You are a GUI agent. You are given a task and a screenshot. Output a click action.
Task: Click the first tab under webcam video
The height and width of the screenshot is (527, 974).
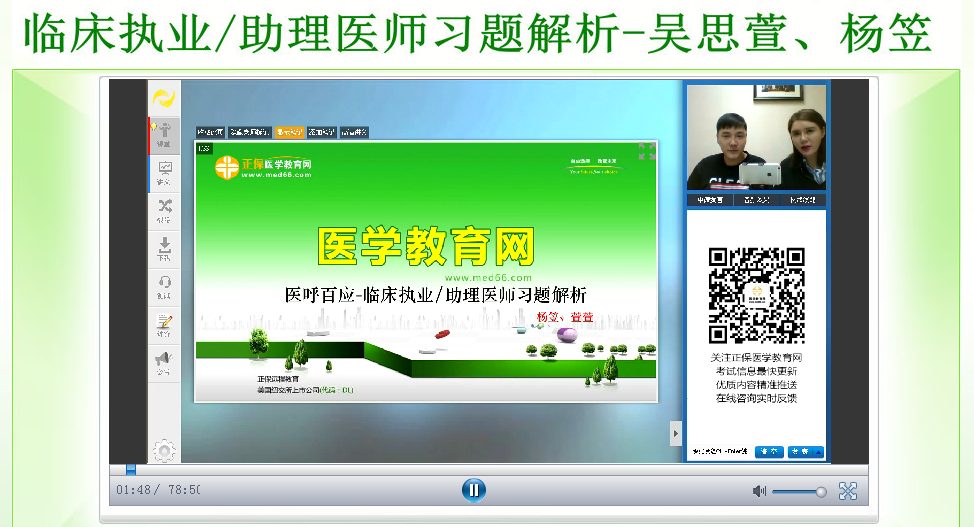coord(710,200)
